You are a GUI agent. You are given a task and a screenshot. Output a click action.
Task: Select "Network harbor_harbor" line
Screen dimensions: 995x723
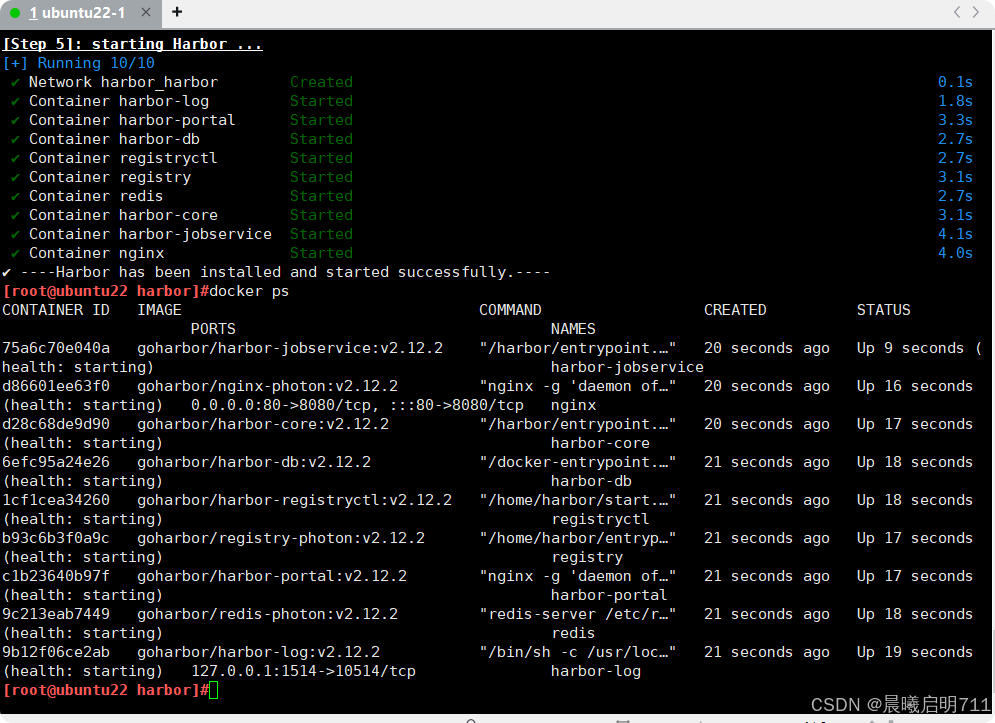coord(123,82)
